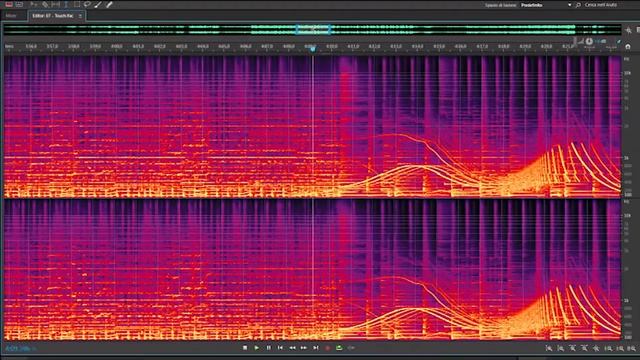Select the Slip tool
640x360 pixels.
(x=56, y=4)
